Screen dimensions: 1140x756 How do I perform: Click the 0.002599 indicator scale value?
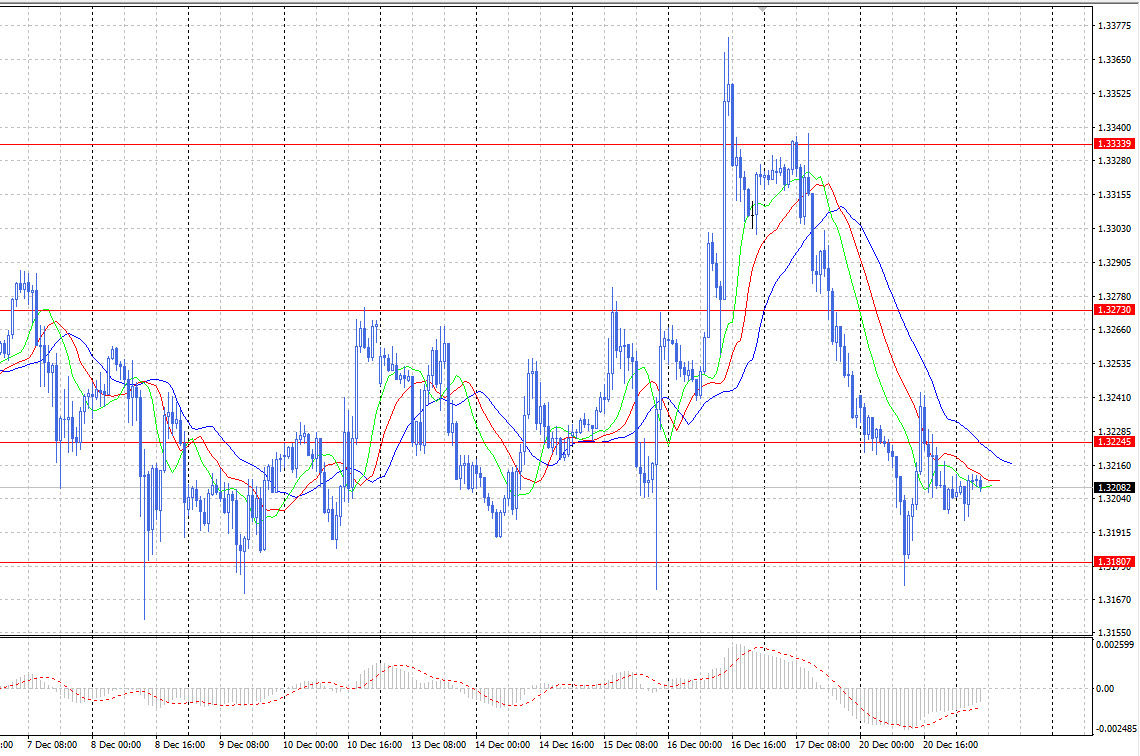pos(1115,645)
